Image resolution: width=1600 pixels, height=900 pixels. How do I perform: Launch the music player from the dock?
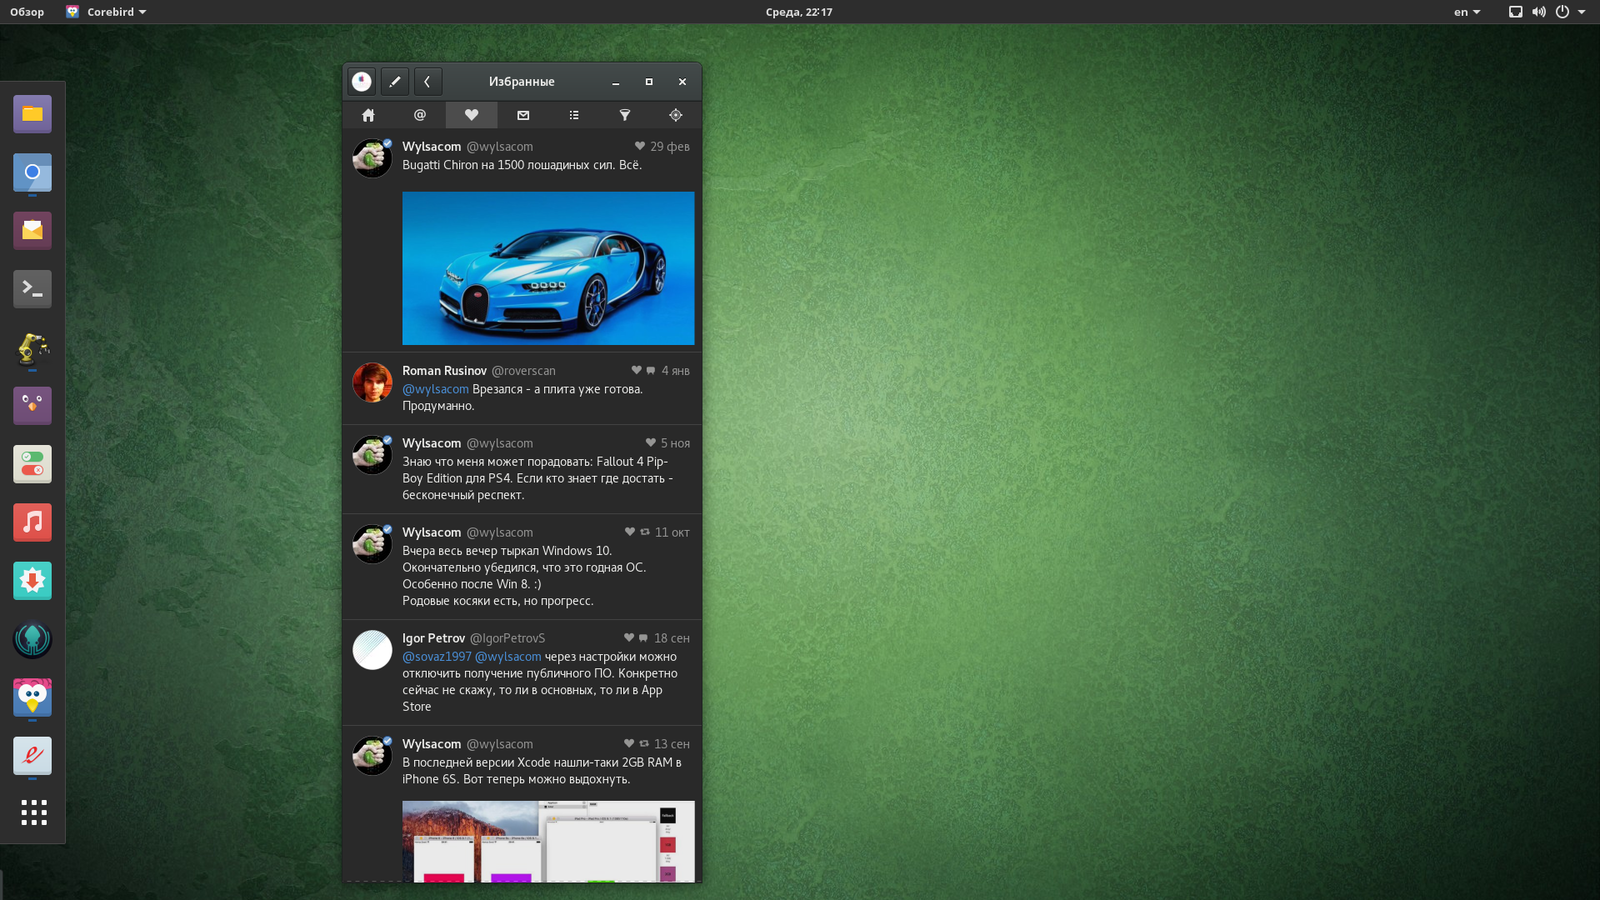[x=32, y=522]
